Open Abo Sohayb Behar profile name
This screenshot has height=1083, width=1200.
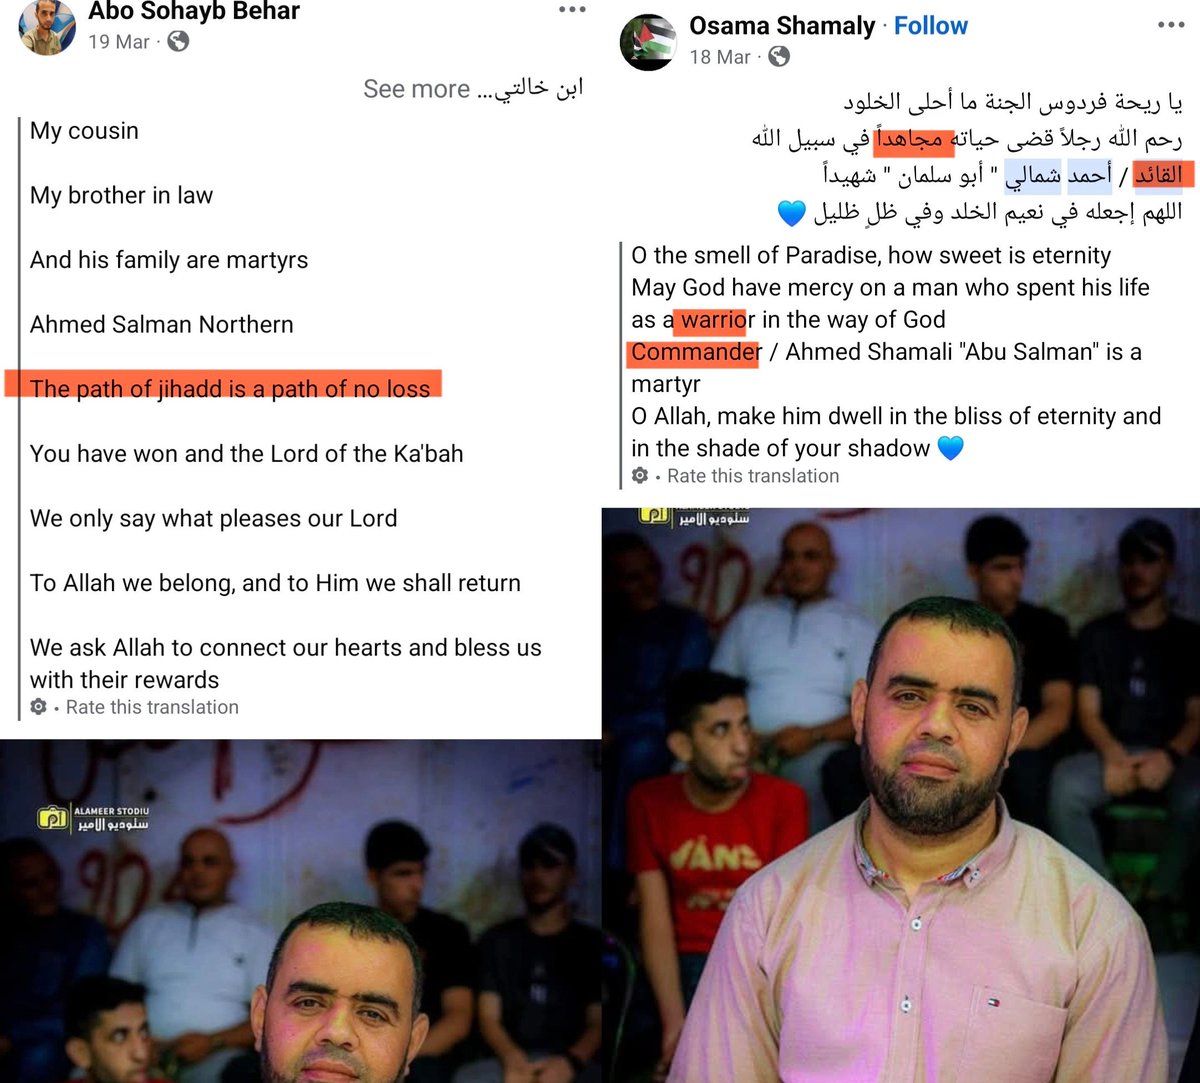point(194,11)
